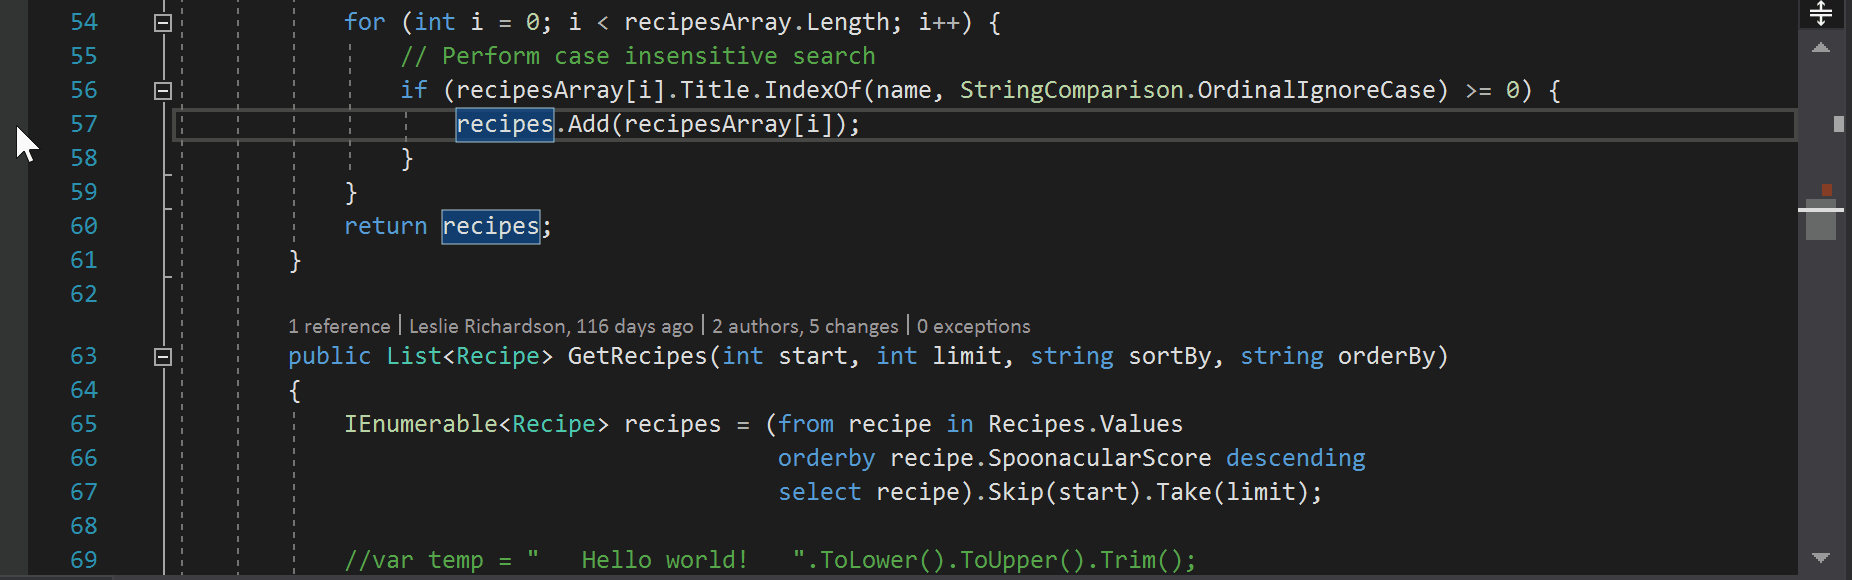Click 'recipesArray.Length' on line 54
1852x580 pixels.
click(757, 22)
